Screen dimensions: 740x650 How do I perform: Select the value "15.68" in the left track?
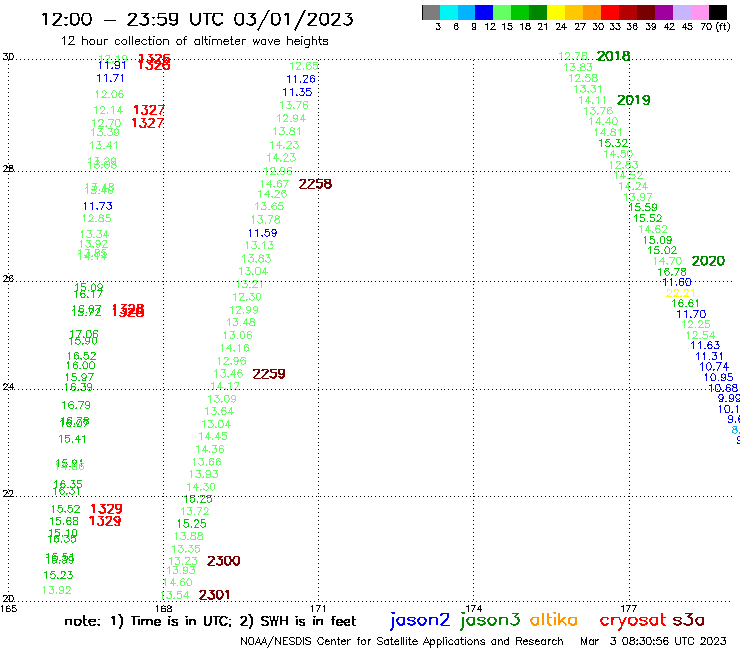pos(64,521)
